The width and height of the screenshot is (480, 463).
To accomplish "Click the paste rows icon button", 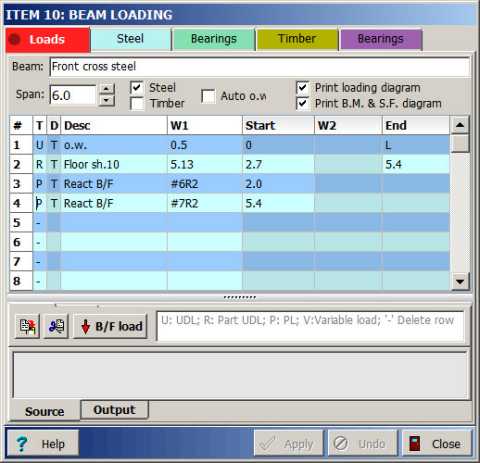I will [56, 326].
